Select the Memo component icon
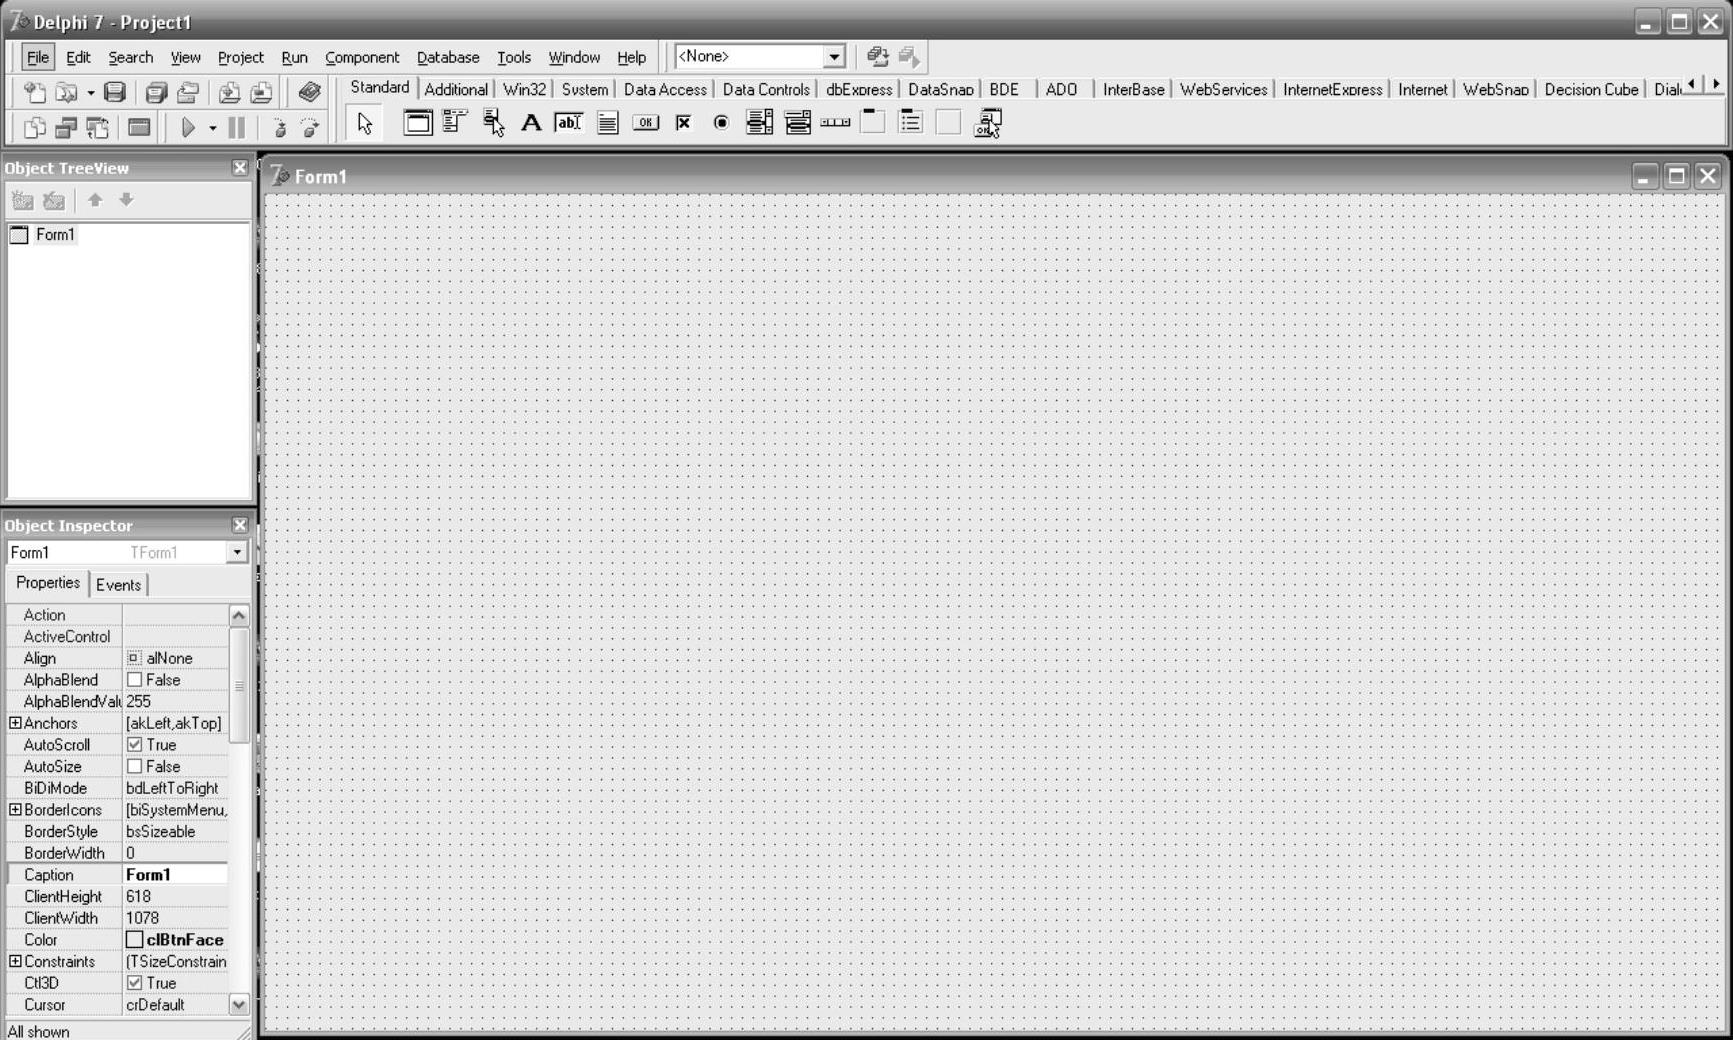 point(607,123)
